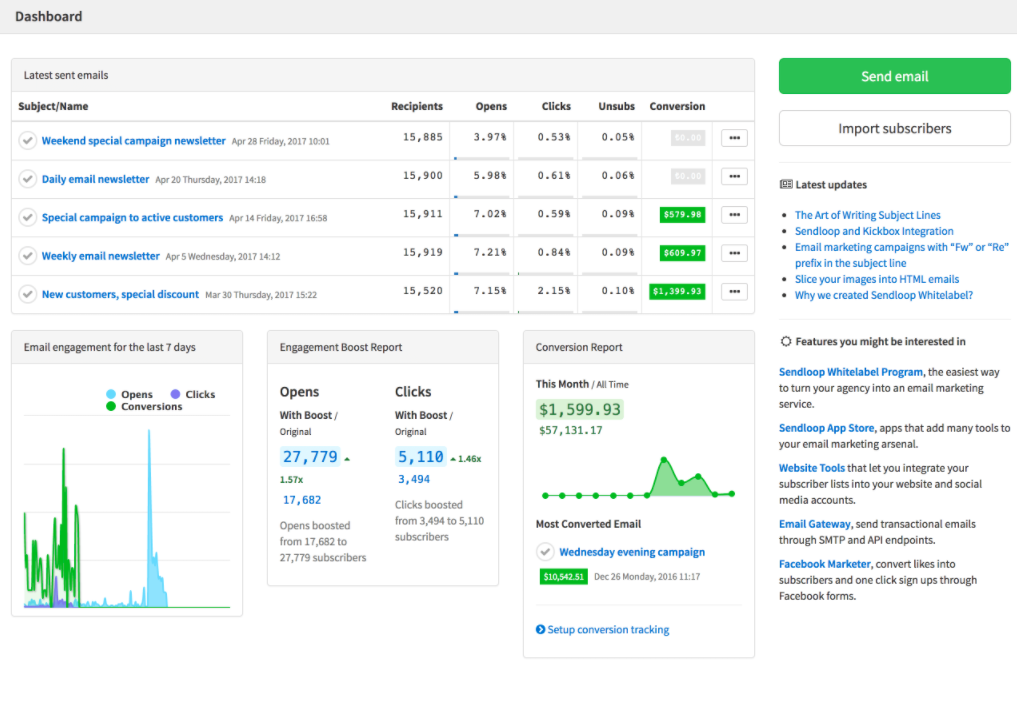The image size is (1017, 714).
Task: Open the Weekly email newsletter link
Action: 101,256
